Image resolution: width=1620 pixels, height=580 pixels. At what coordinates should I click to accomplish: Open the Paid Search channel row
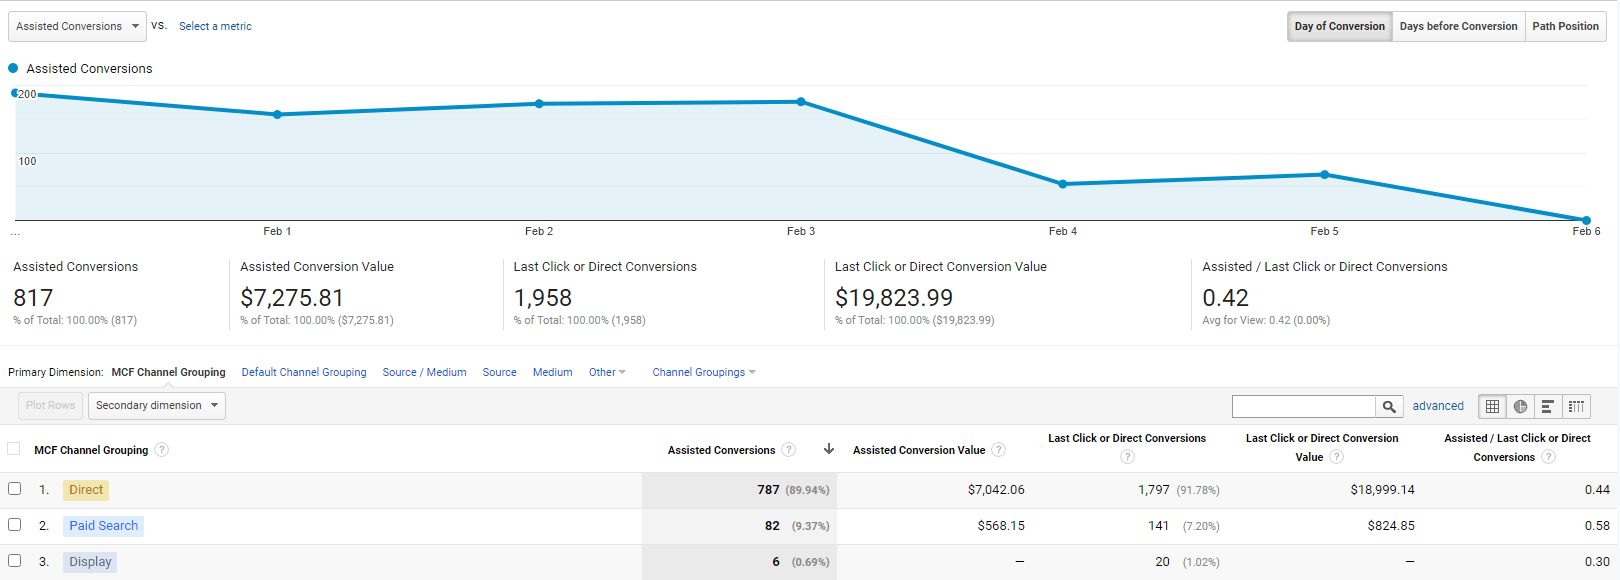point(104,526)
